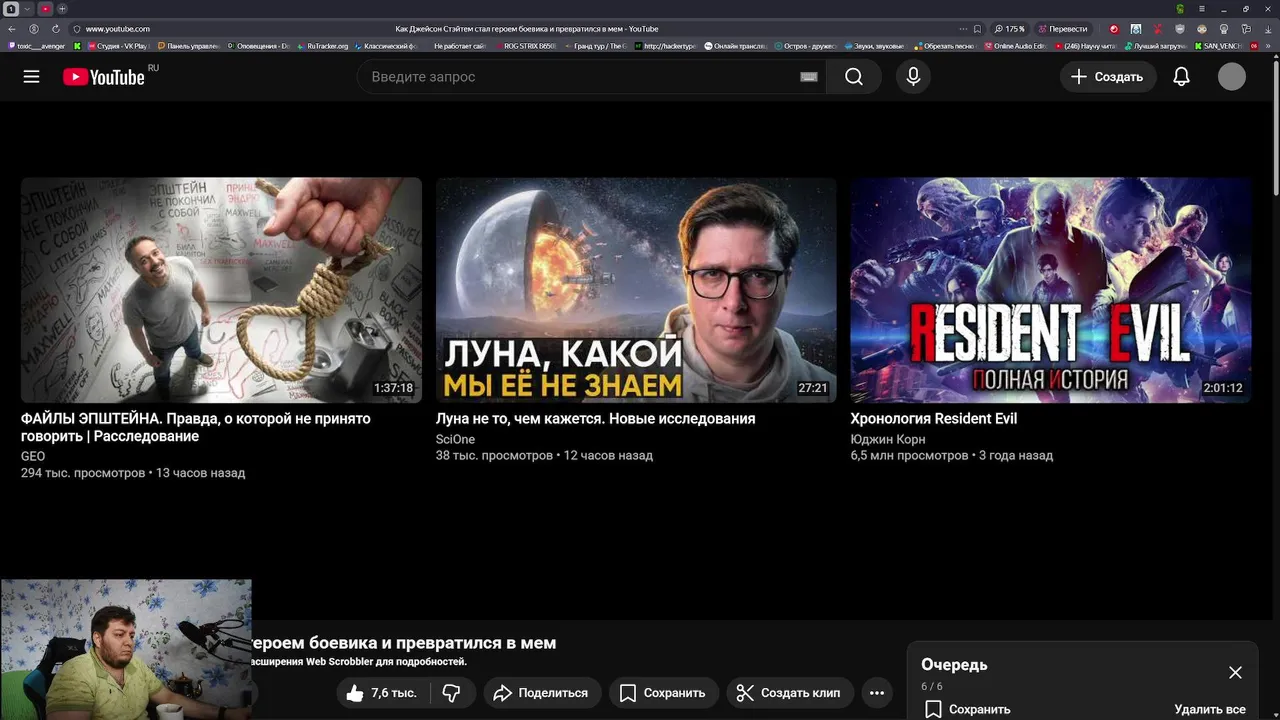
Task: Click the site protection shield icon
Action: (77, 29)
